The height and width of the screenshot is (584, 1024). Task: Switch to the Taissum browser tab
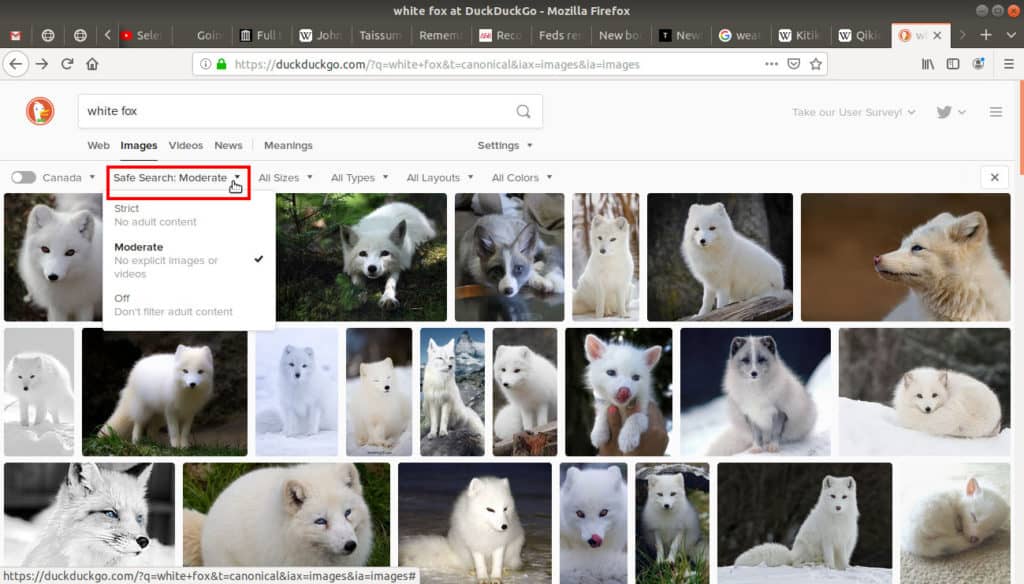coord(379,35)
